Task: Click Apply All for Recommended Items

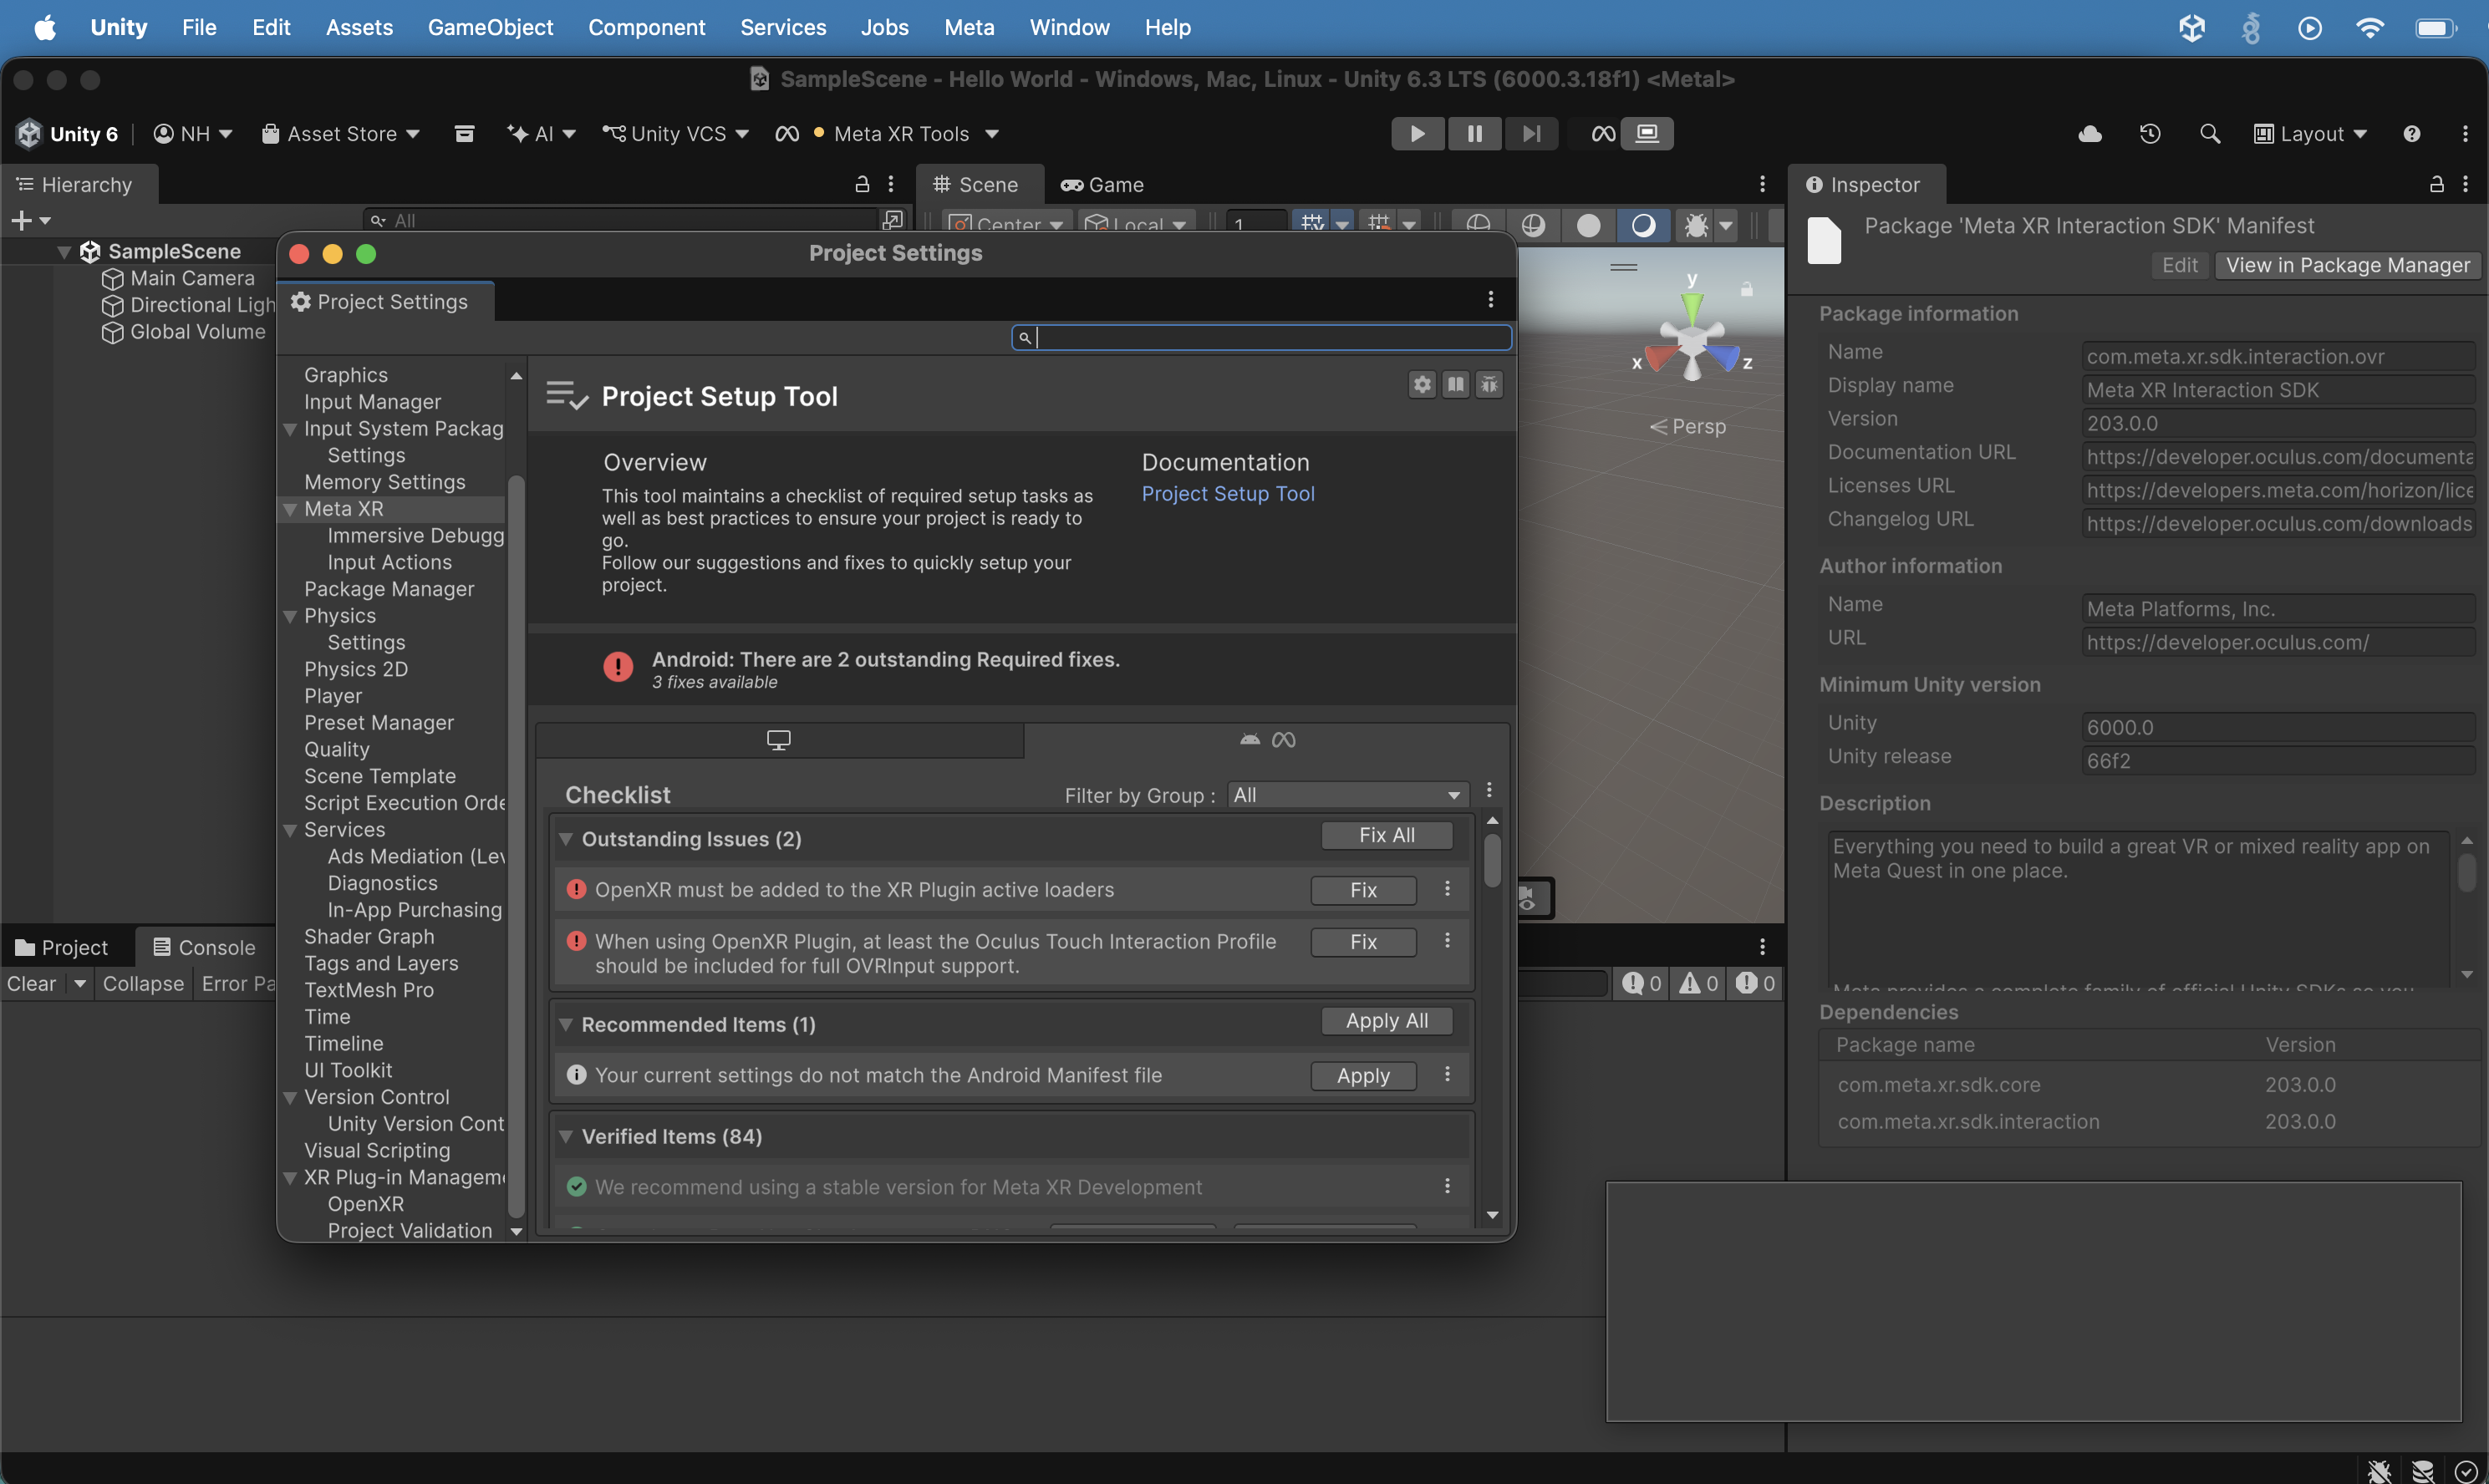Action: pos(1386,1020)
